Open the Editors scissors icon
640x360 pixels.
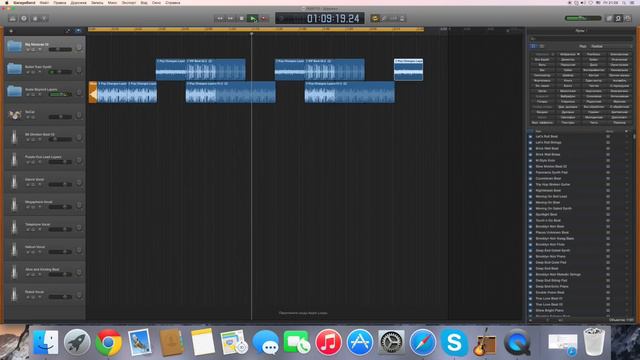pos(44,18)
